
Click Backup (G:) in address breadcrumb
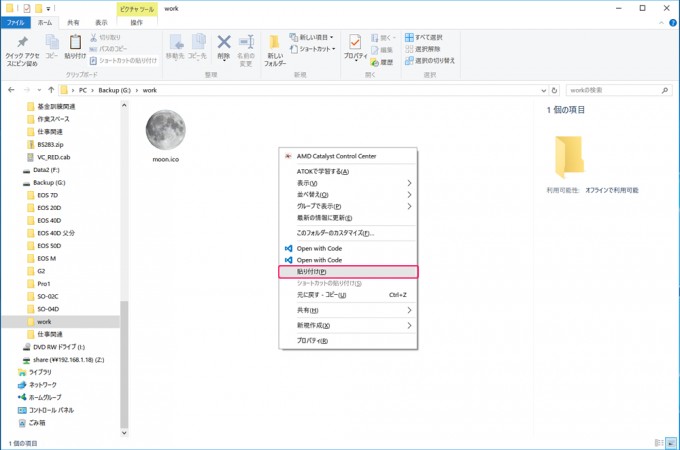[114, 90]
